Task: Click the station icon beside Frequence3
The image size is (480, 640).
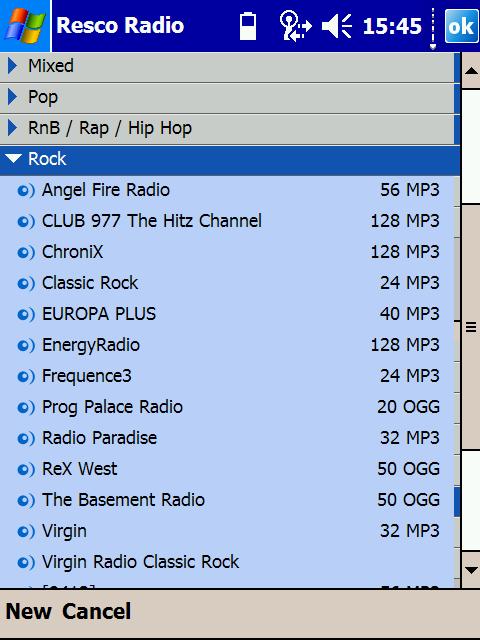Action: click(x=26, y=377)
